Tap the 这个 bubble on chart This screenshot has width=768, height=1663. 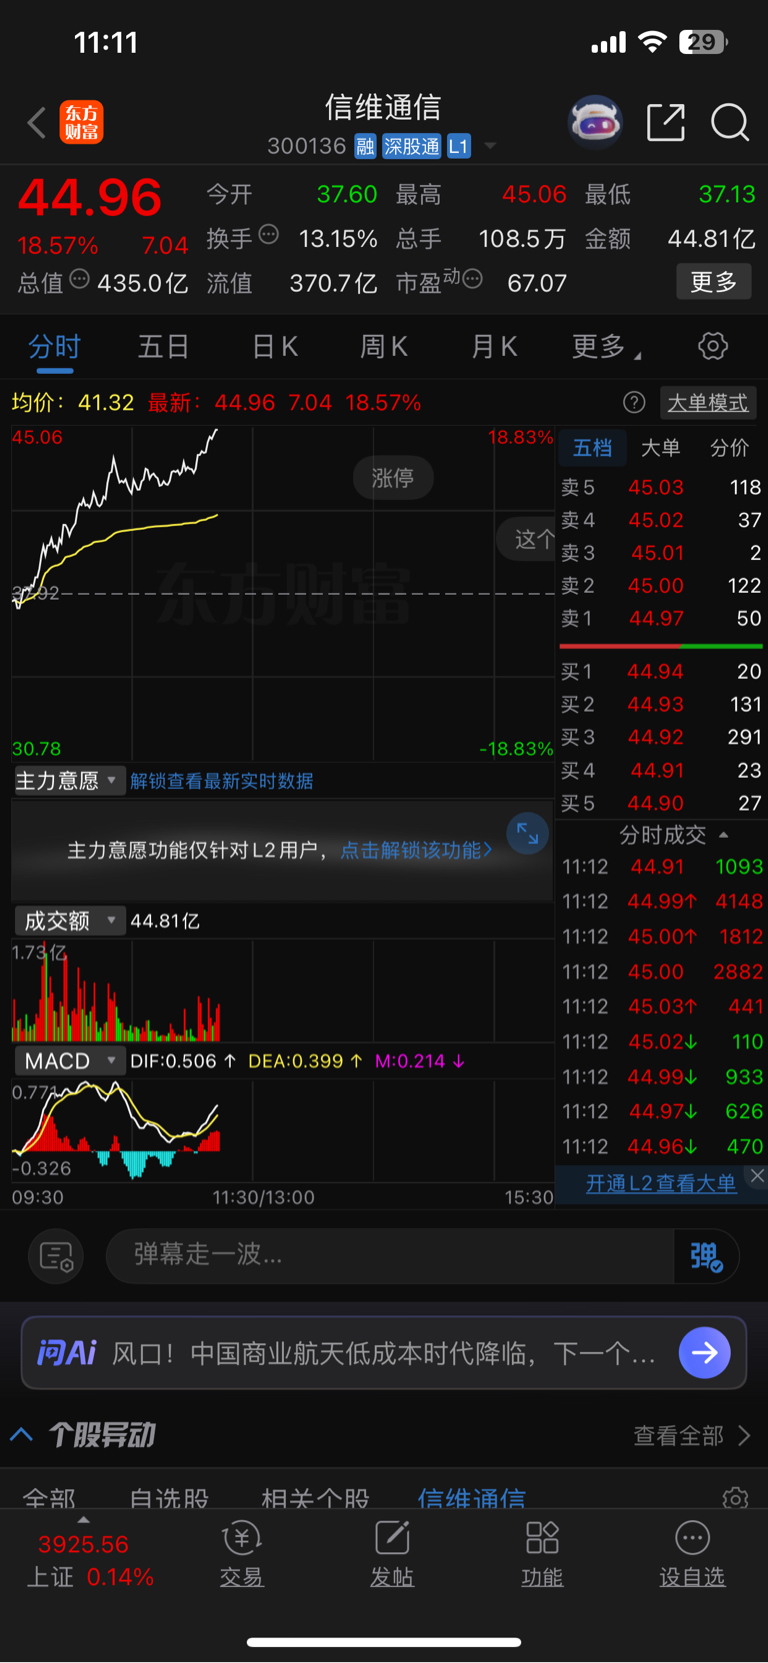527,540
